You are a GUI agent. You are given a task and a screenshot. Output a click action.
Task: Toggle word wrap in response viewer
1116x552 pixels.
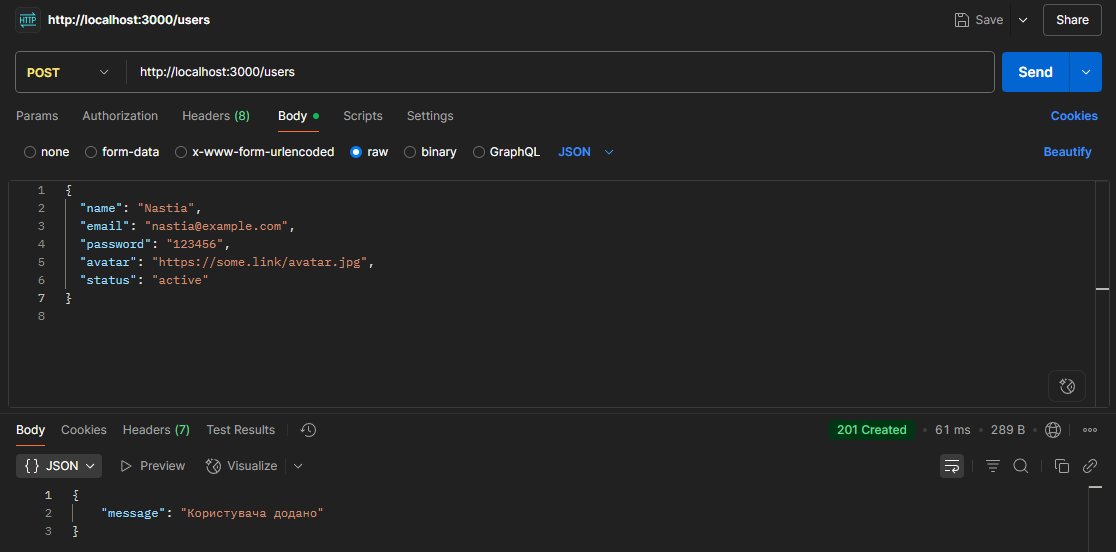952,466
